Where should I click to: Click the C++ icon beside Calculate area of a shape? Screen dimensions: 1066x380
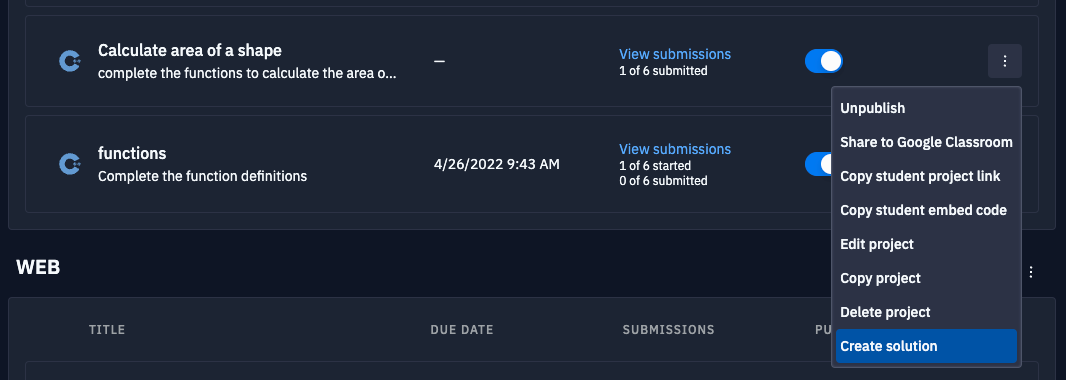pyautogui.click(x=70, y=61)
